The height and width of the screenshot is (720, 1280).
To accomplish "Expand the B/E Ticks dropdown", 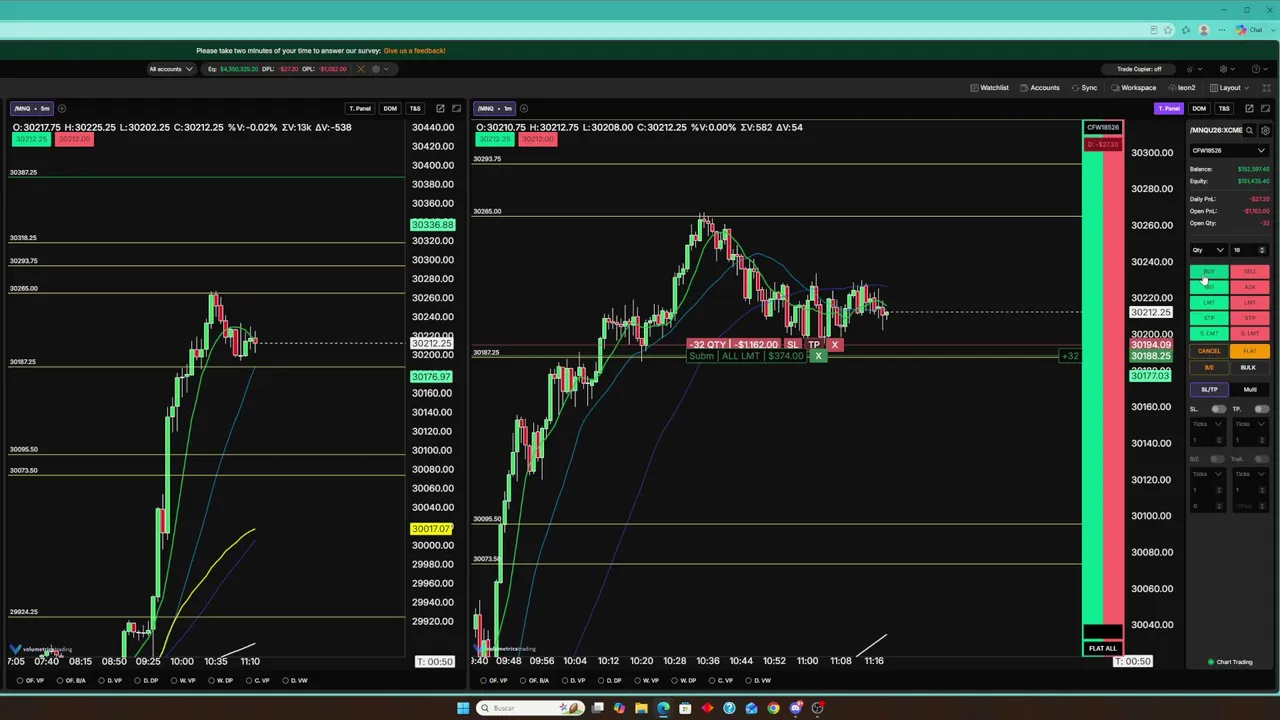I will pos(1207,474).
